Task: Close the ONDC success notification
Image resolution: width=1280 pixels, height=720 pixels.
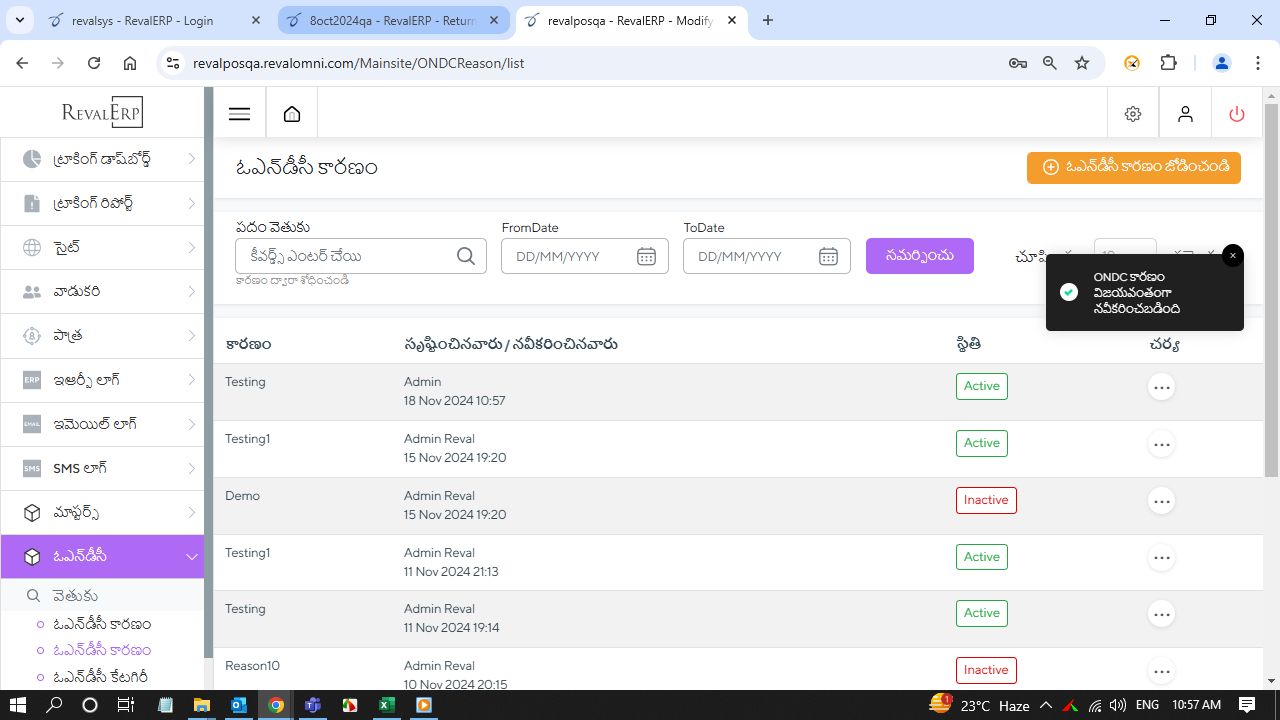Action: pyautogui.click(x=1232, y=256)
